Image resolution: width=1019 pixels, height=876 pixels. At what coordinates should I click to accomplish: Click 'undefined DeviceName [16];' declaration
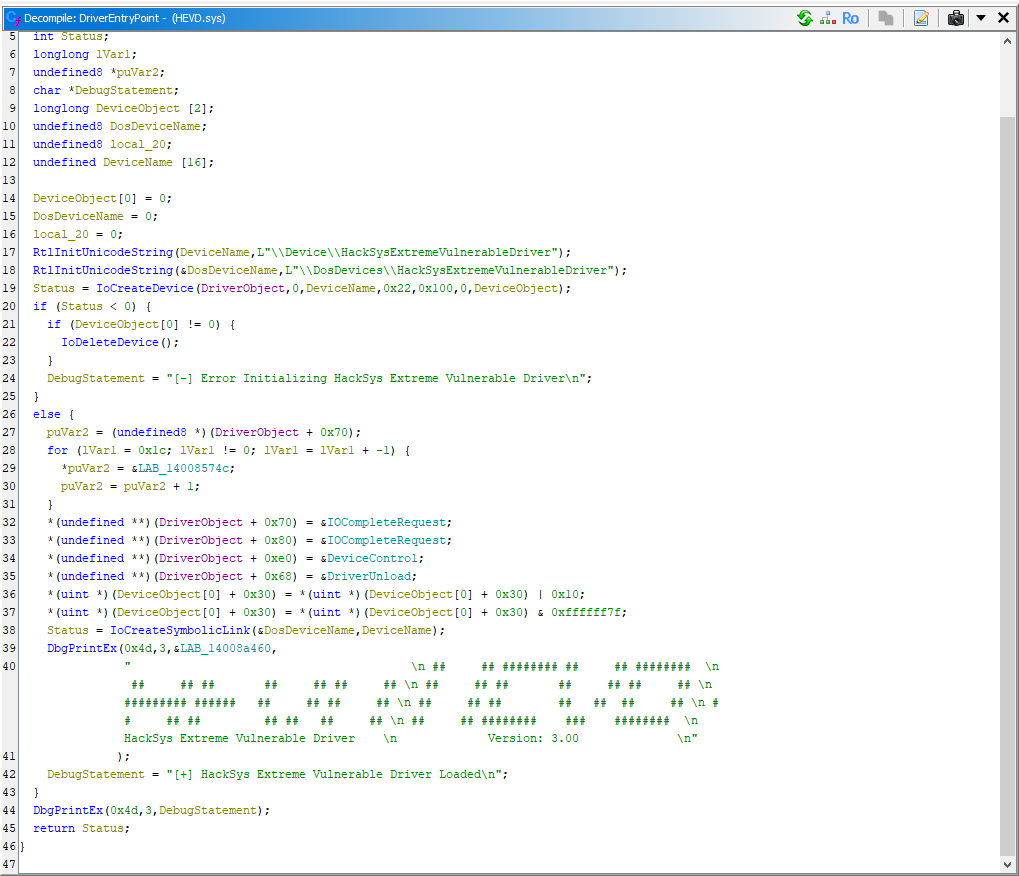click(x=123, y=162)
